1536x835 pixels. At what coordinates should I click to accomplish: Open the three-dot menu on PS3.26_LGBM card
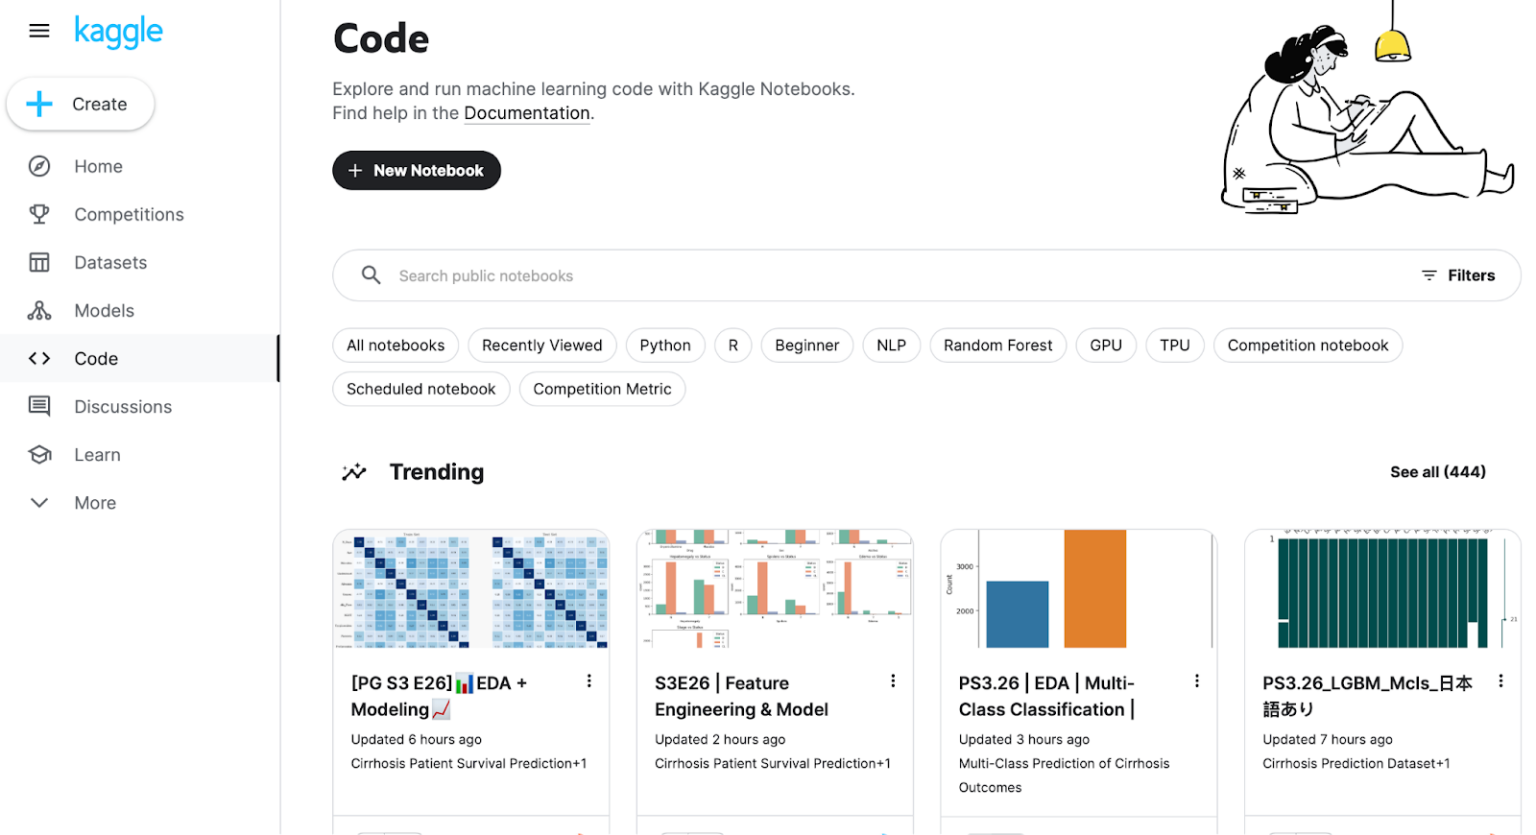click(1501, 681)
